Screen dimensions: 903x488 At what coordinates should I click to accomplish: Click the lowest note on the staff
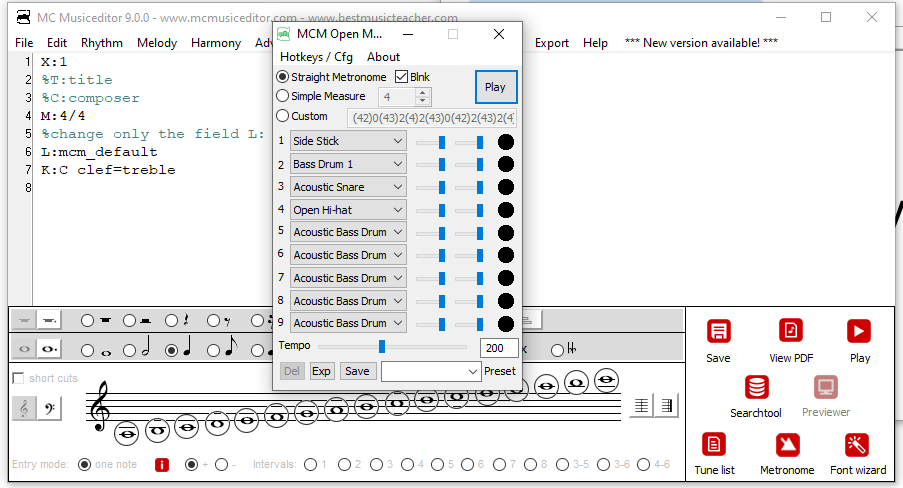point(126,434)
